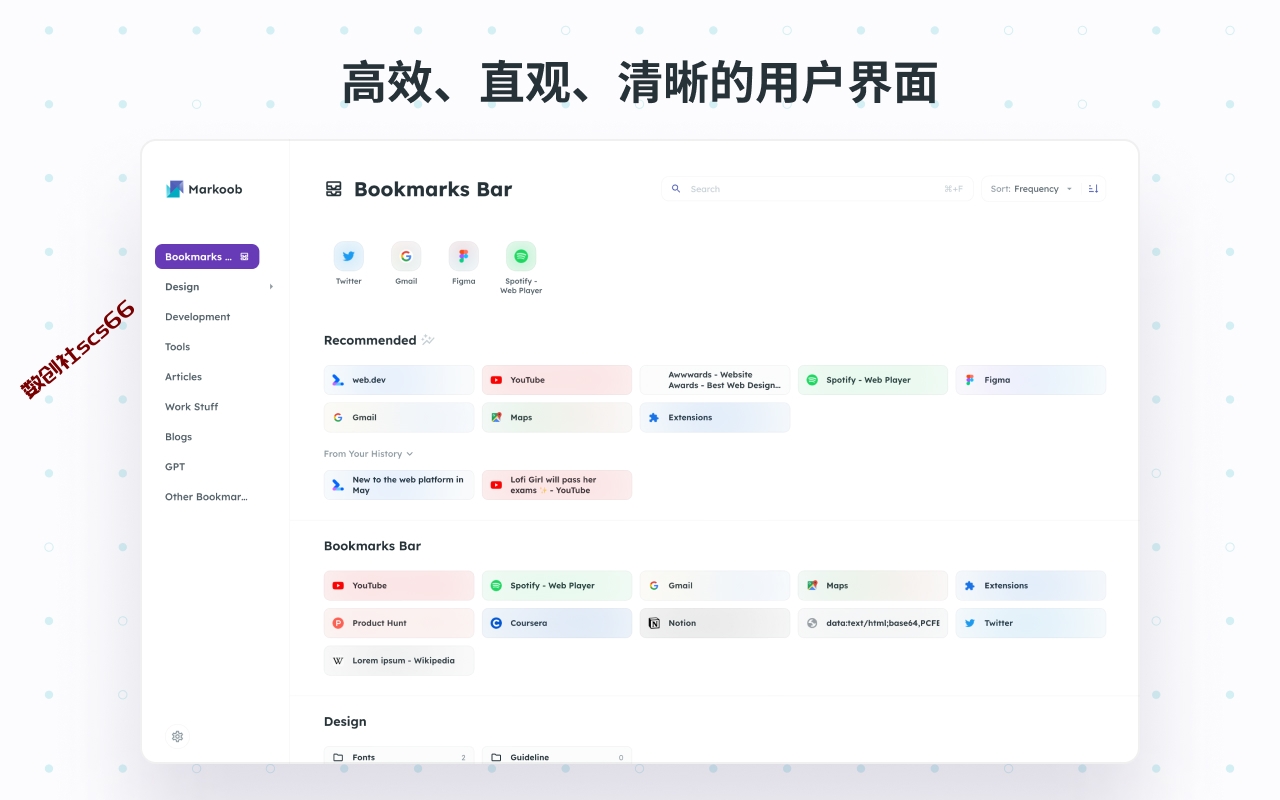Open Spotify - Web Player recommended card
Viewport: 1280px width, 800px height.
click(x=873, y=380)
